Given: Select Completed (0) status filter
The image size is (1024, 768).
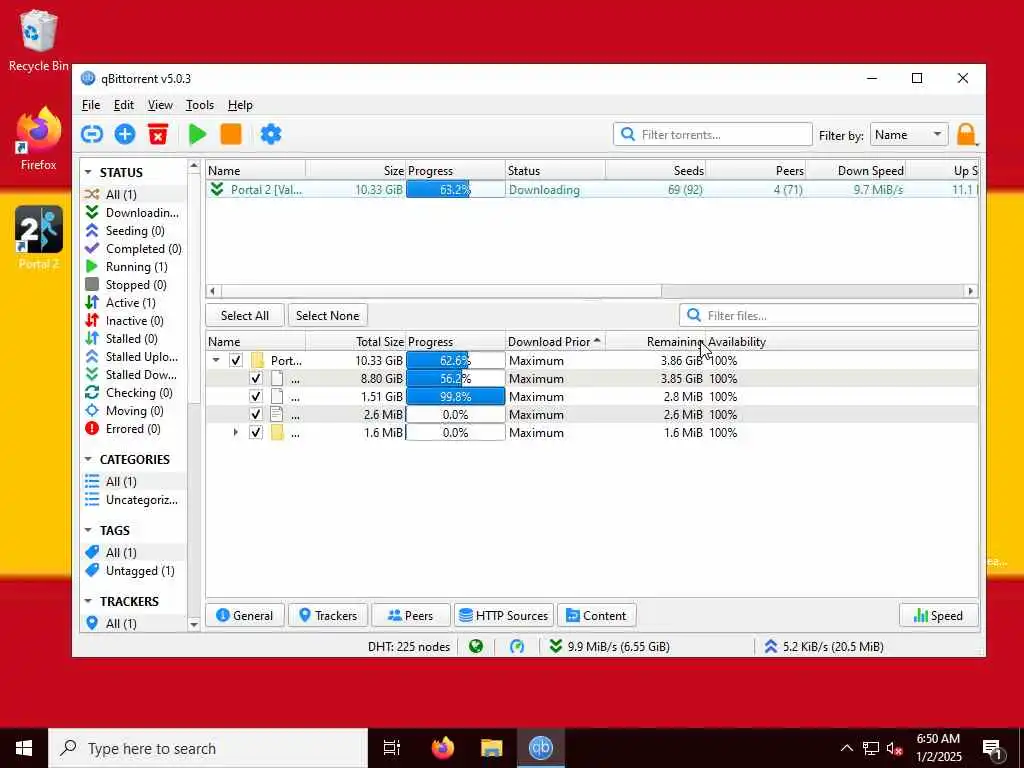Looking at the screenshot, I should tap(133, 248).
